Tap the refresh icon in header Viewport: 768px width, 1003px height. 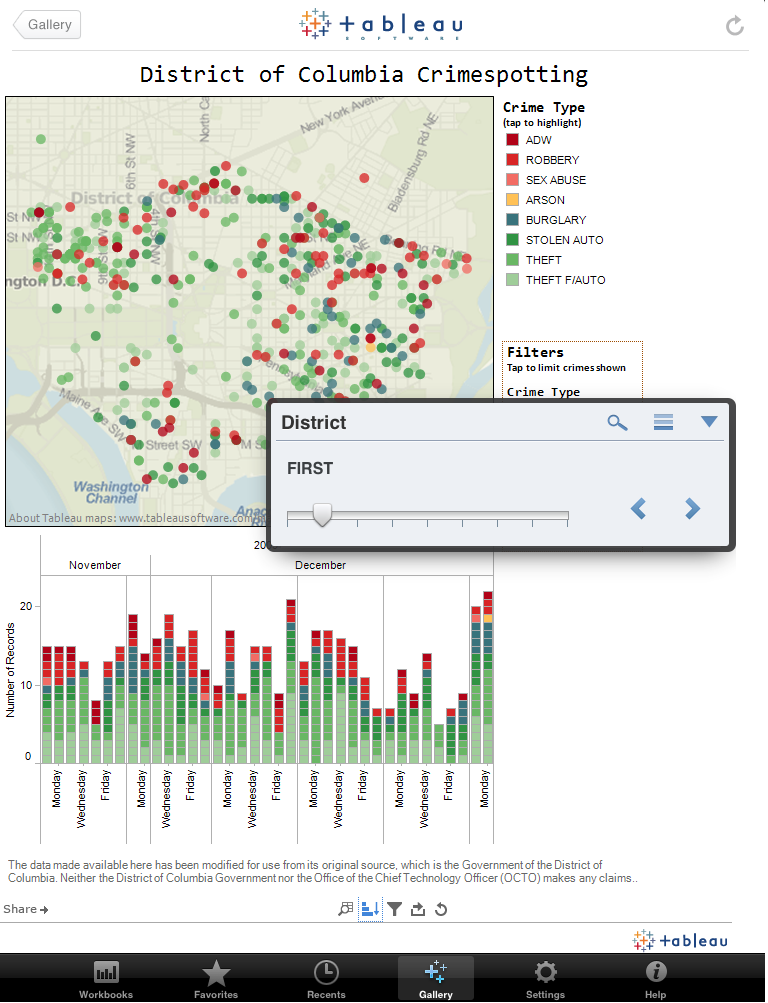point(735,26)
